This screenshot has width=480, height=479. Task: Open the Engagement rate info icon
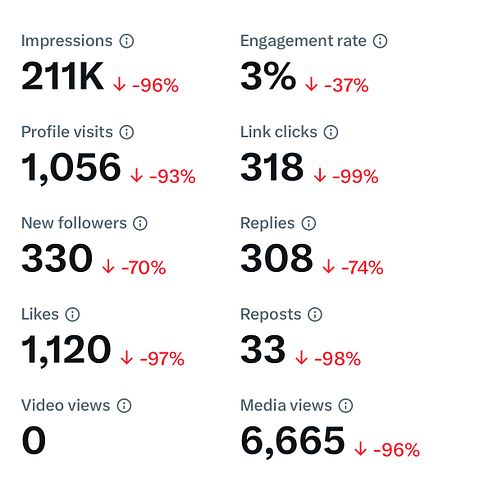click(380, 41)
